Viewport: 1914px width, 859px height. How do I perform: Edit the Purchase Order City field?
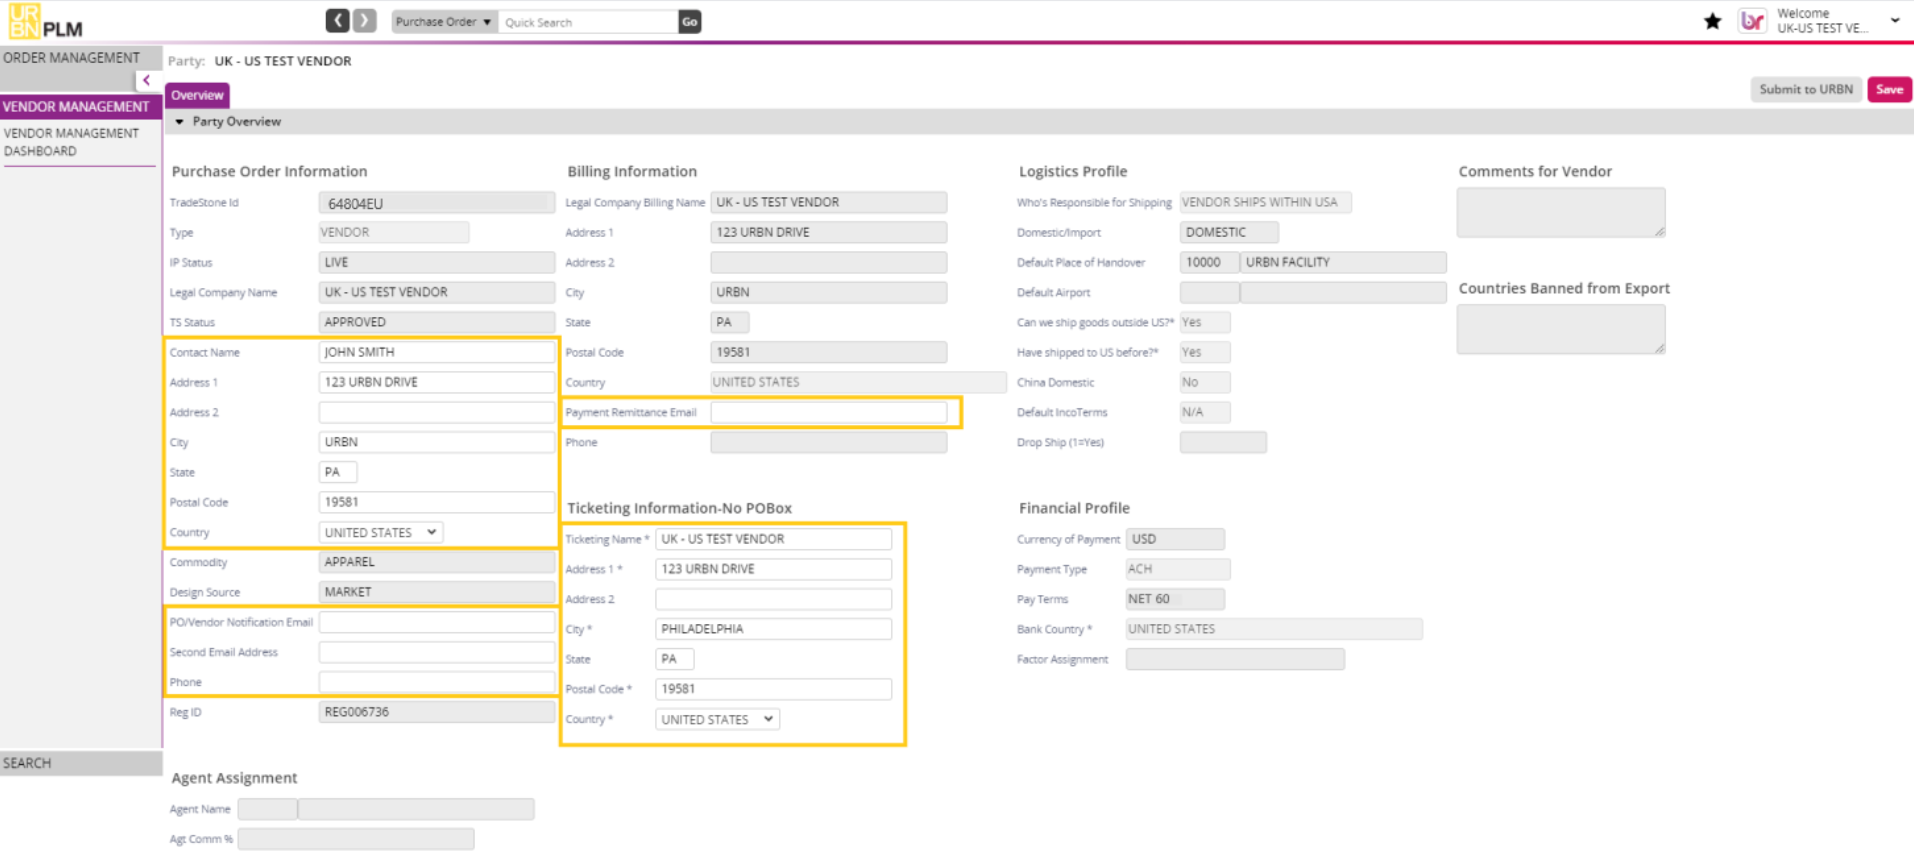436,442
